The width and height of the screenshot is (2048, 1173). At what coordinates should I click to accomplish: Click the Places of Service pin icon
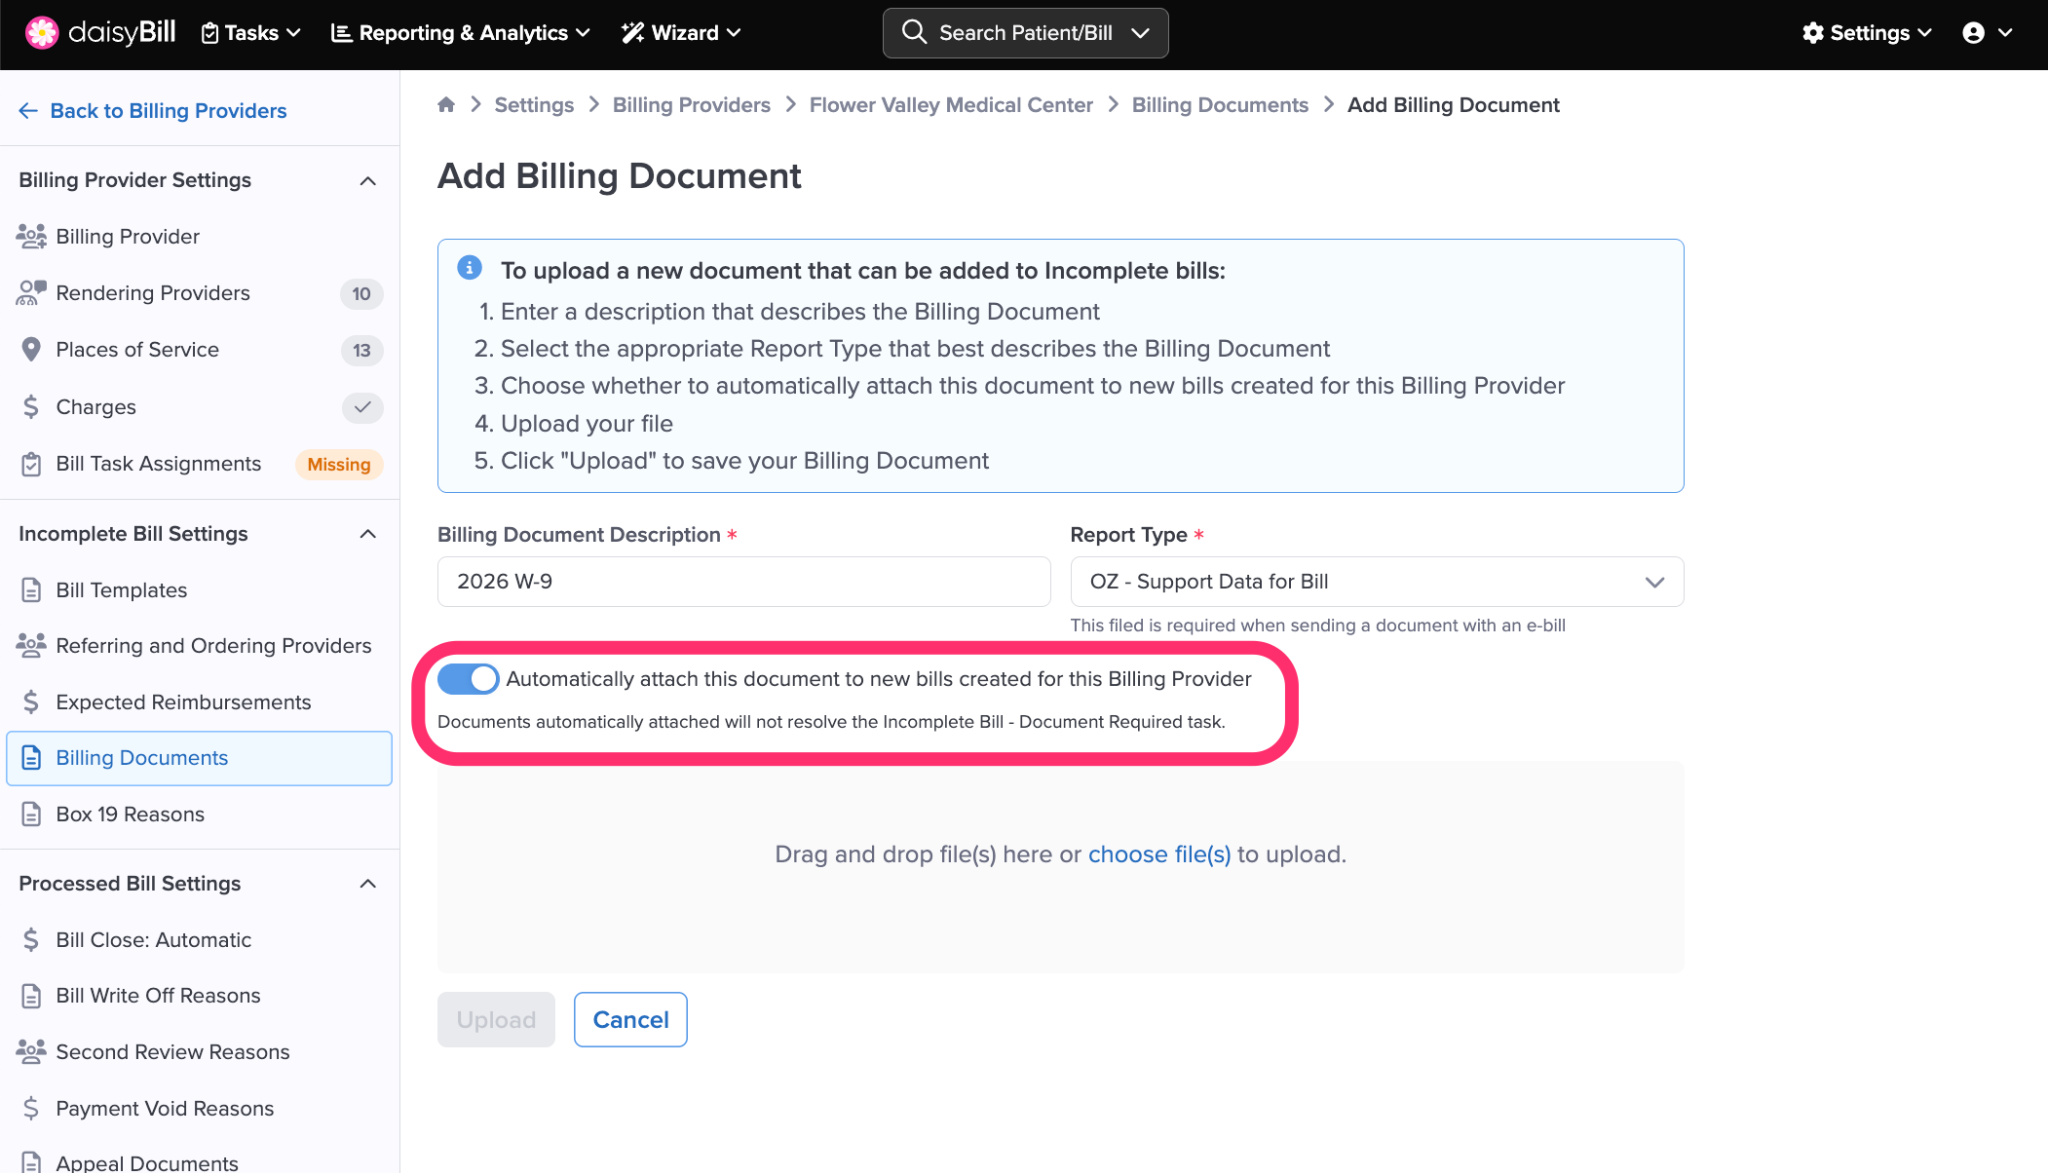31,349
